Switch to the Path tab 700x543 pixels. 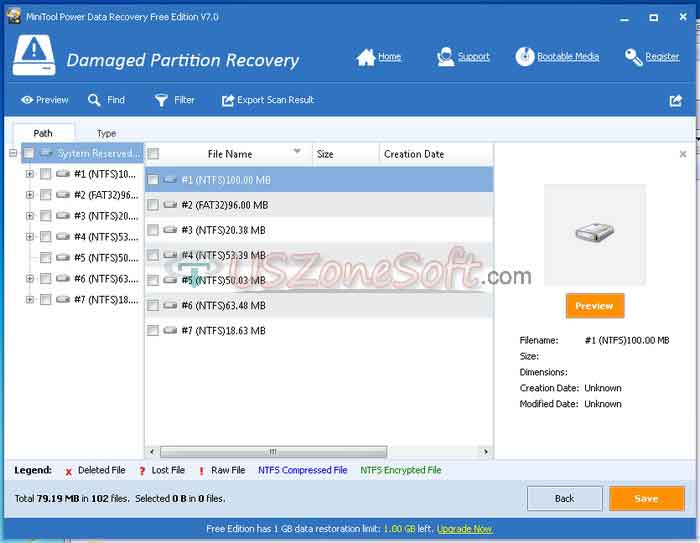(43, 133)
